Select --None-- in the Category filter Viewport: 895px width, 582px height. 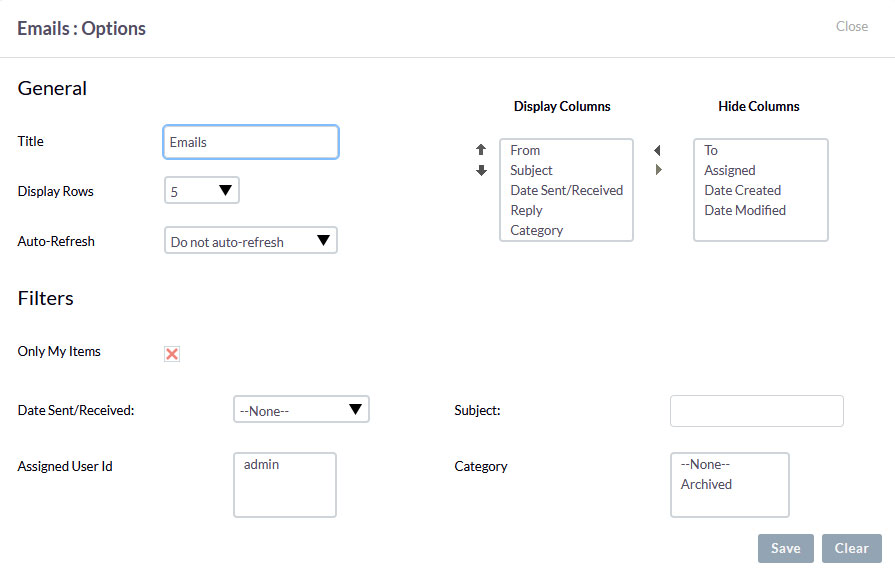click(705, 464)
